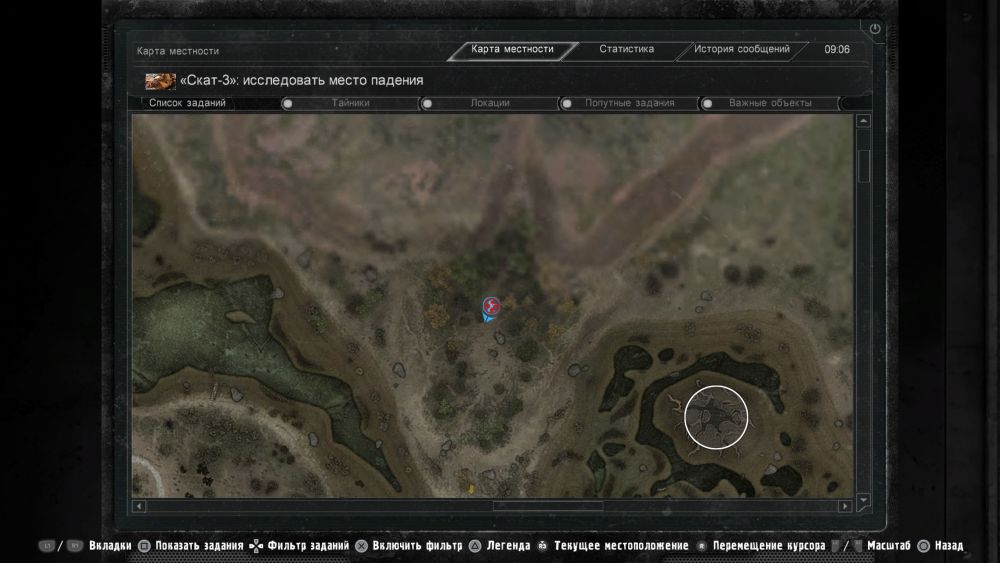Open the Карта местности tab

pos(512,50)
